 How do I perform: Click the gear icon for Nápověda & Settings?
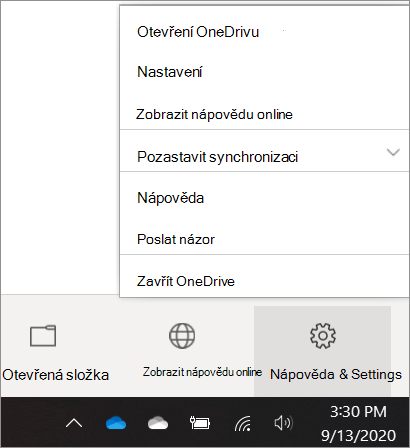[323, 336]
